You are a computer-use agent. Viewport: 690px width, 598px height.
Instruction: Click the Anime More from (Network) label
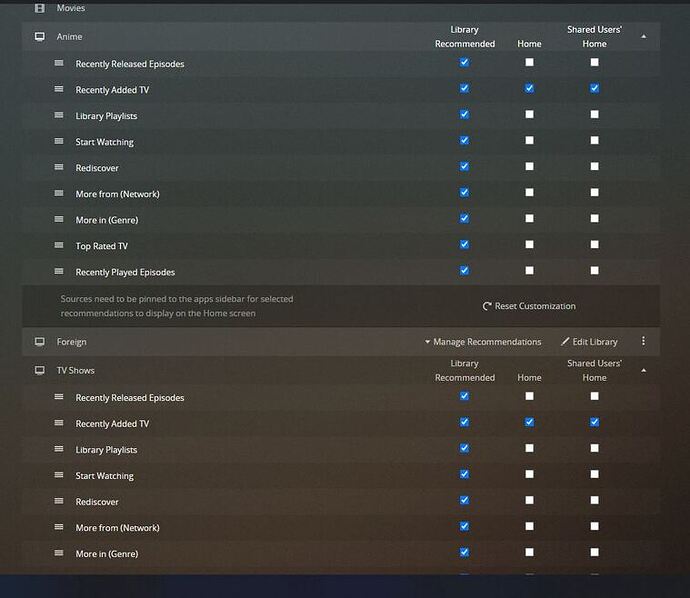click(x=117, y=194)
